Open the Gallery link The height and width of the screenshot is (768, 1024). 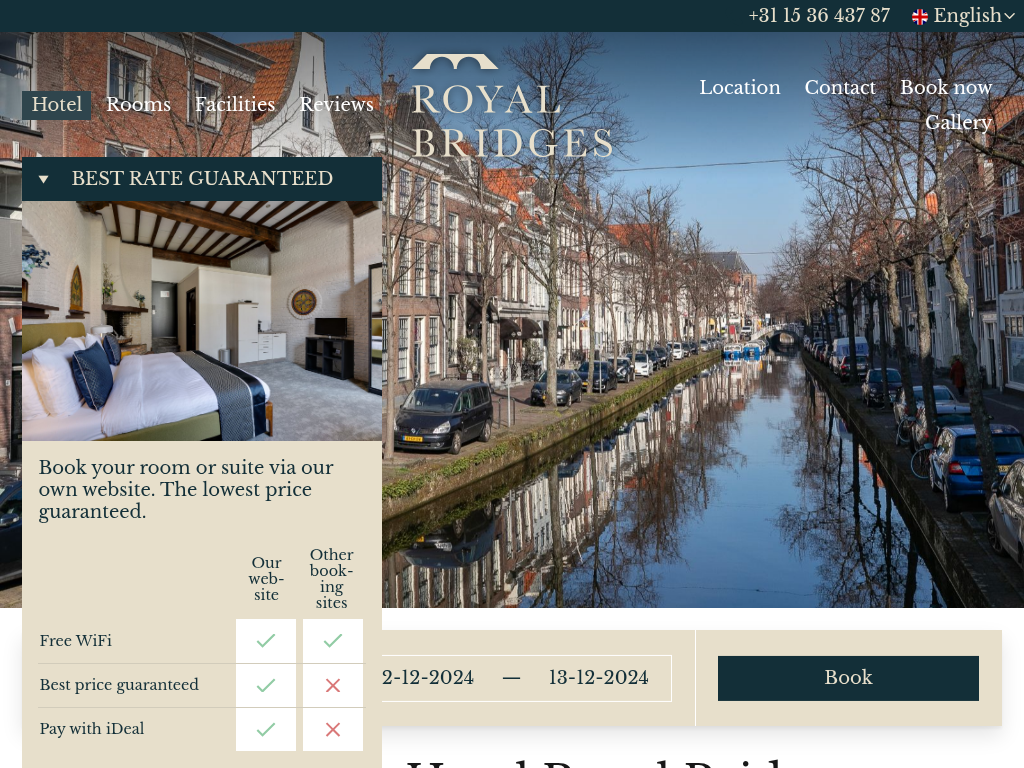point(957,122)
